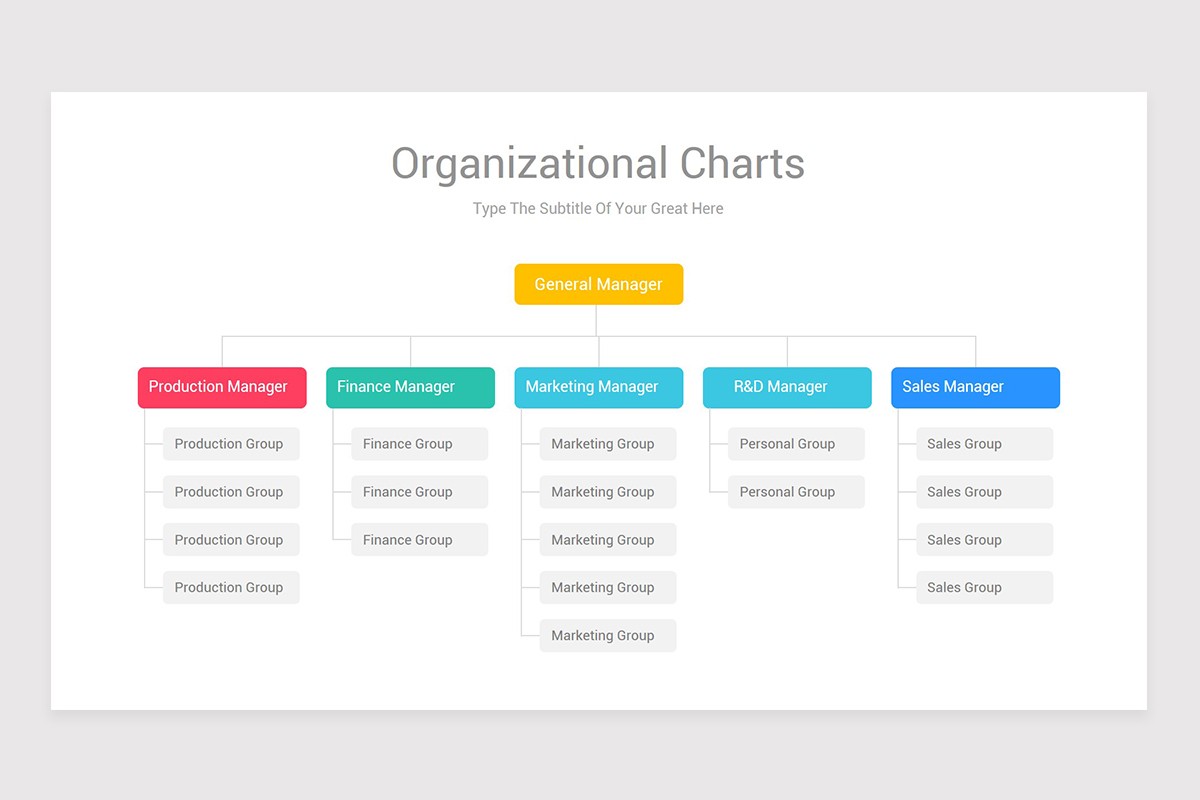This screenshot has width=1200, height=800.
Task: Select the last Sales Group box
Action: (x=984, y=587)
